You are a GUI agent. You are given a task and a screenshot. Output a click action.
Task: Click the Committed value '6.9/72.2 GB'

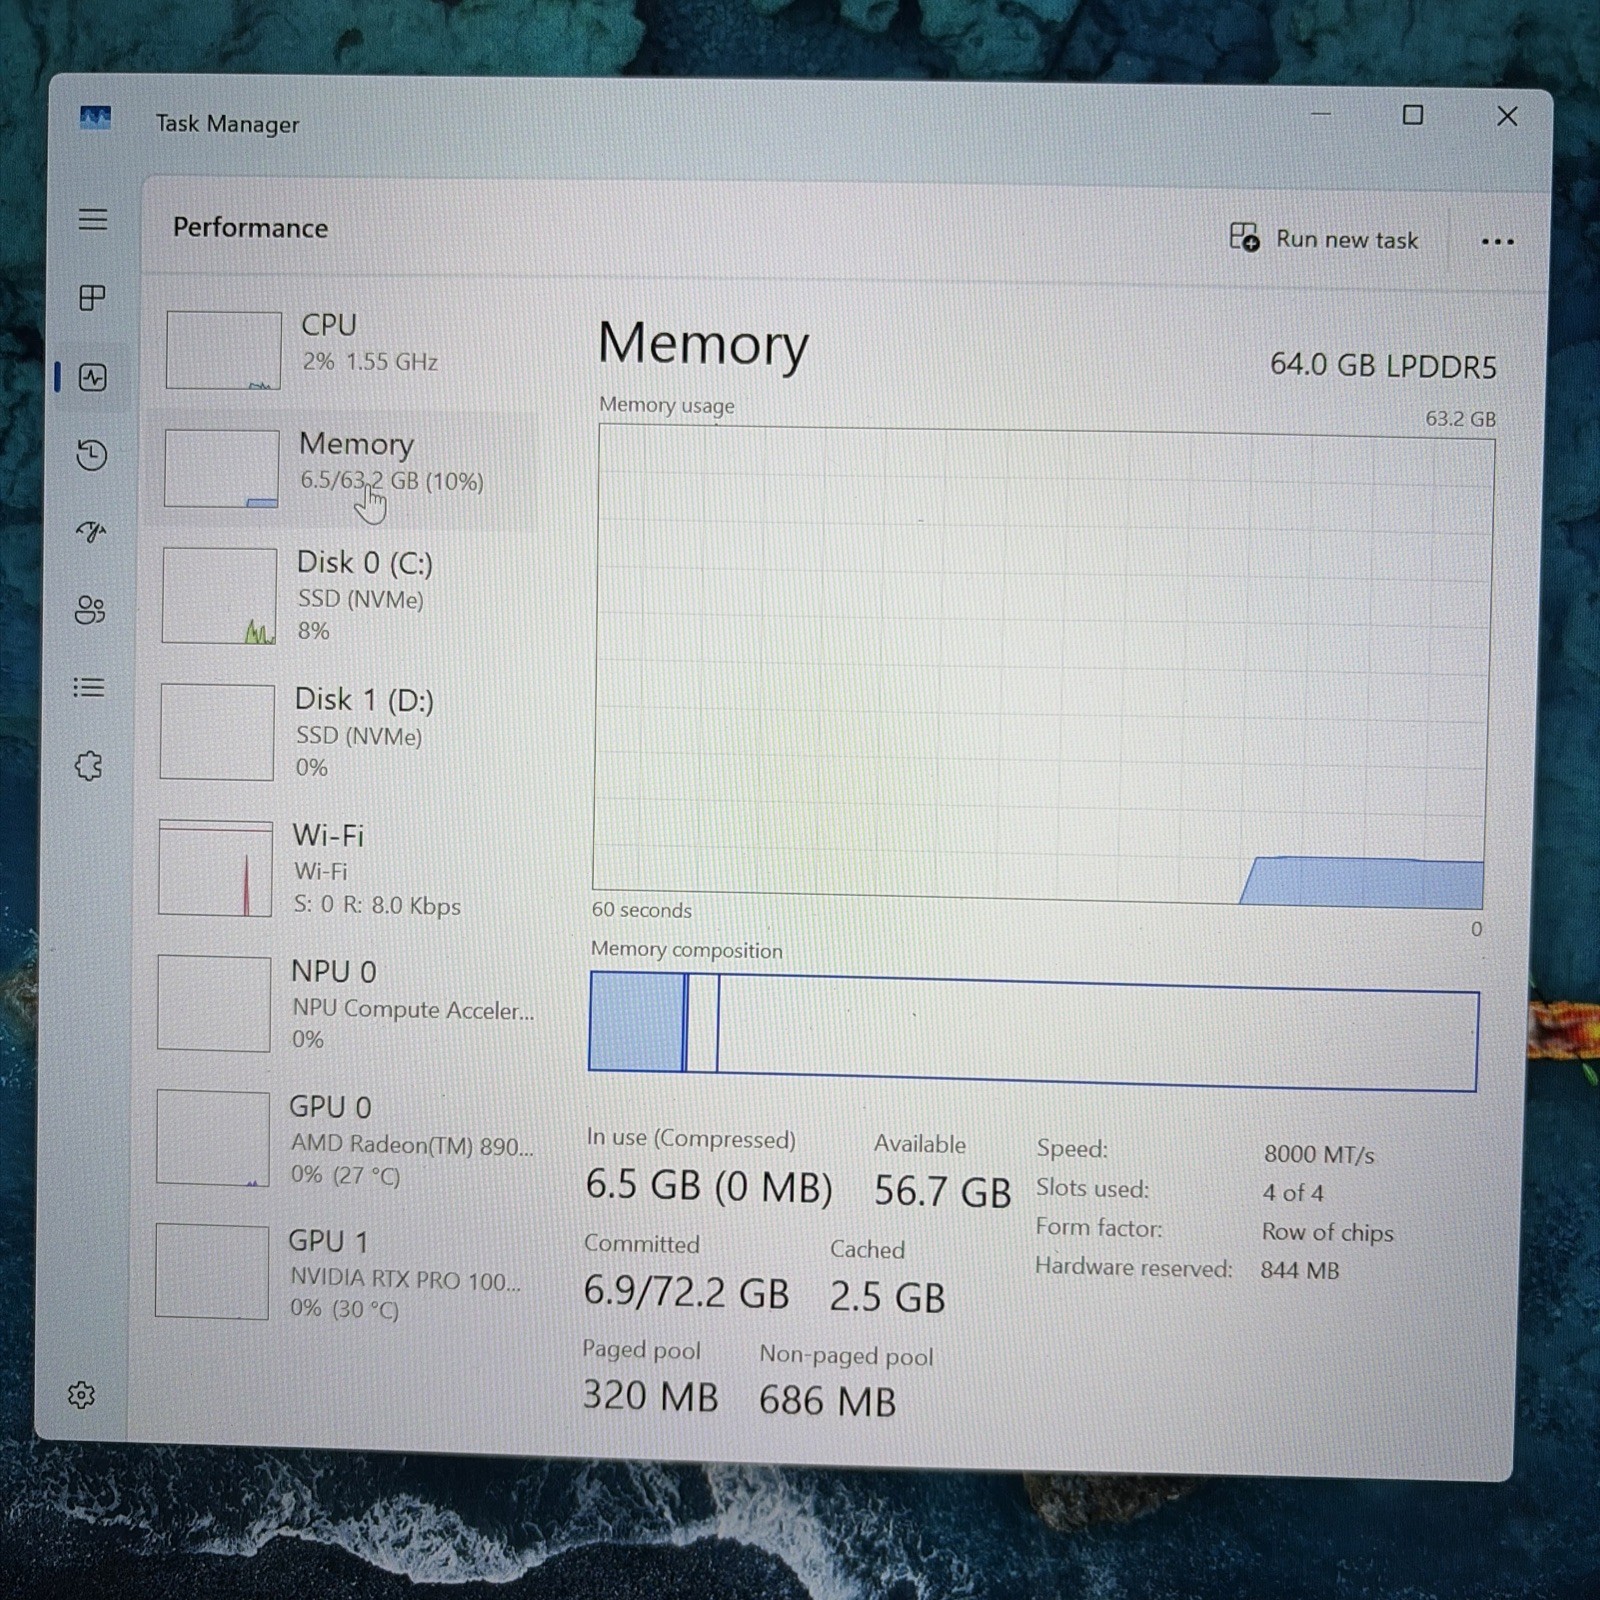pos(686,1292)
